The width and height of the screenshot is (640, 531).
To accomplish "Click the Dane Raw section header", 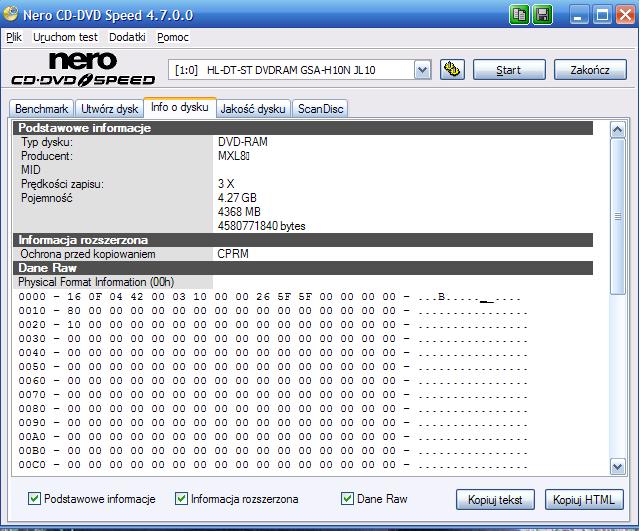I will [303, 268].
